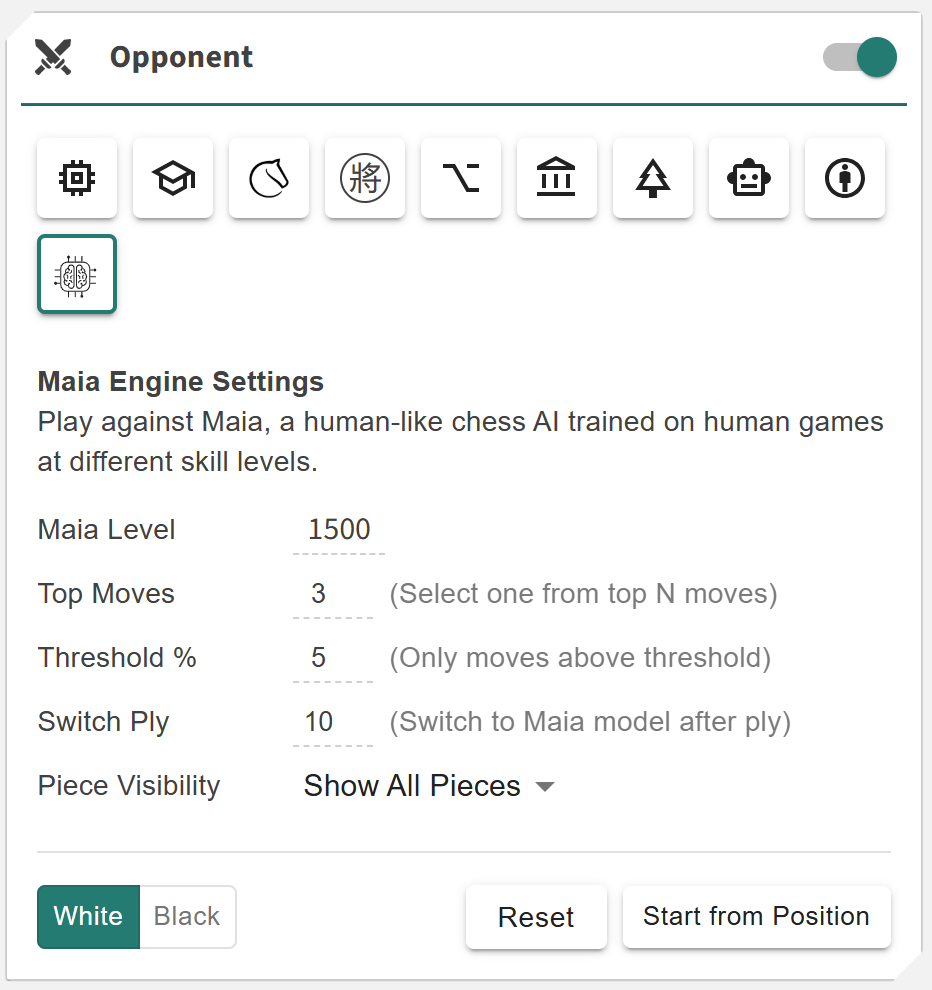This screenshot has height=990, width=932.
Task: Click the crossed swords Opponent icon
Action: tap(53, 57)
